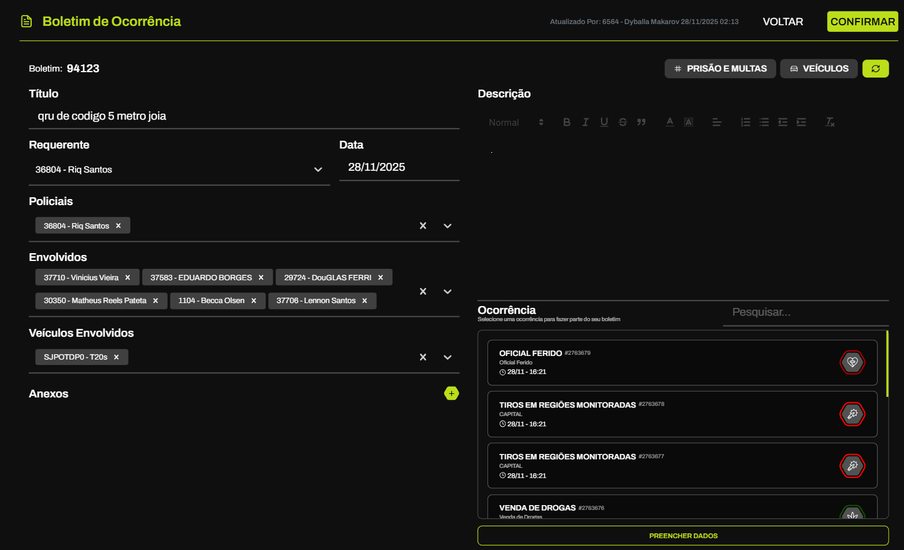The height and width of the screenshot is (550, 904).
Task: Expand the Envolvidos dropdown
Action: 447,291
